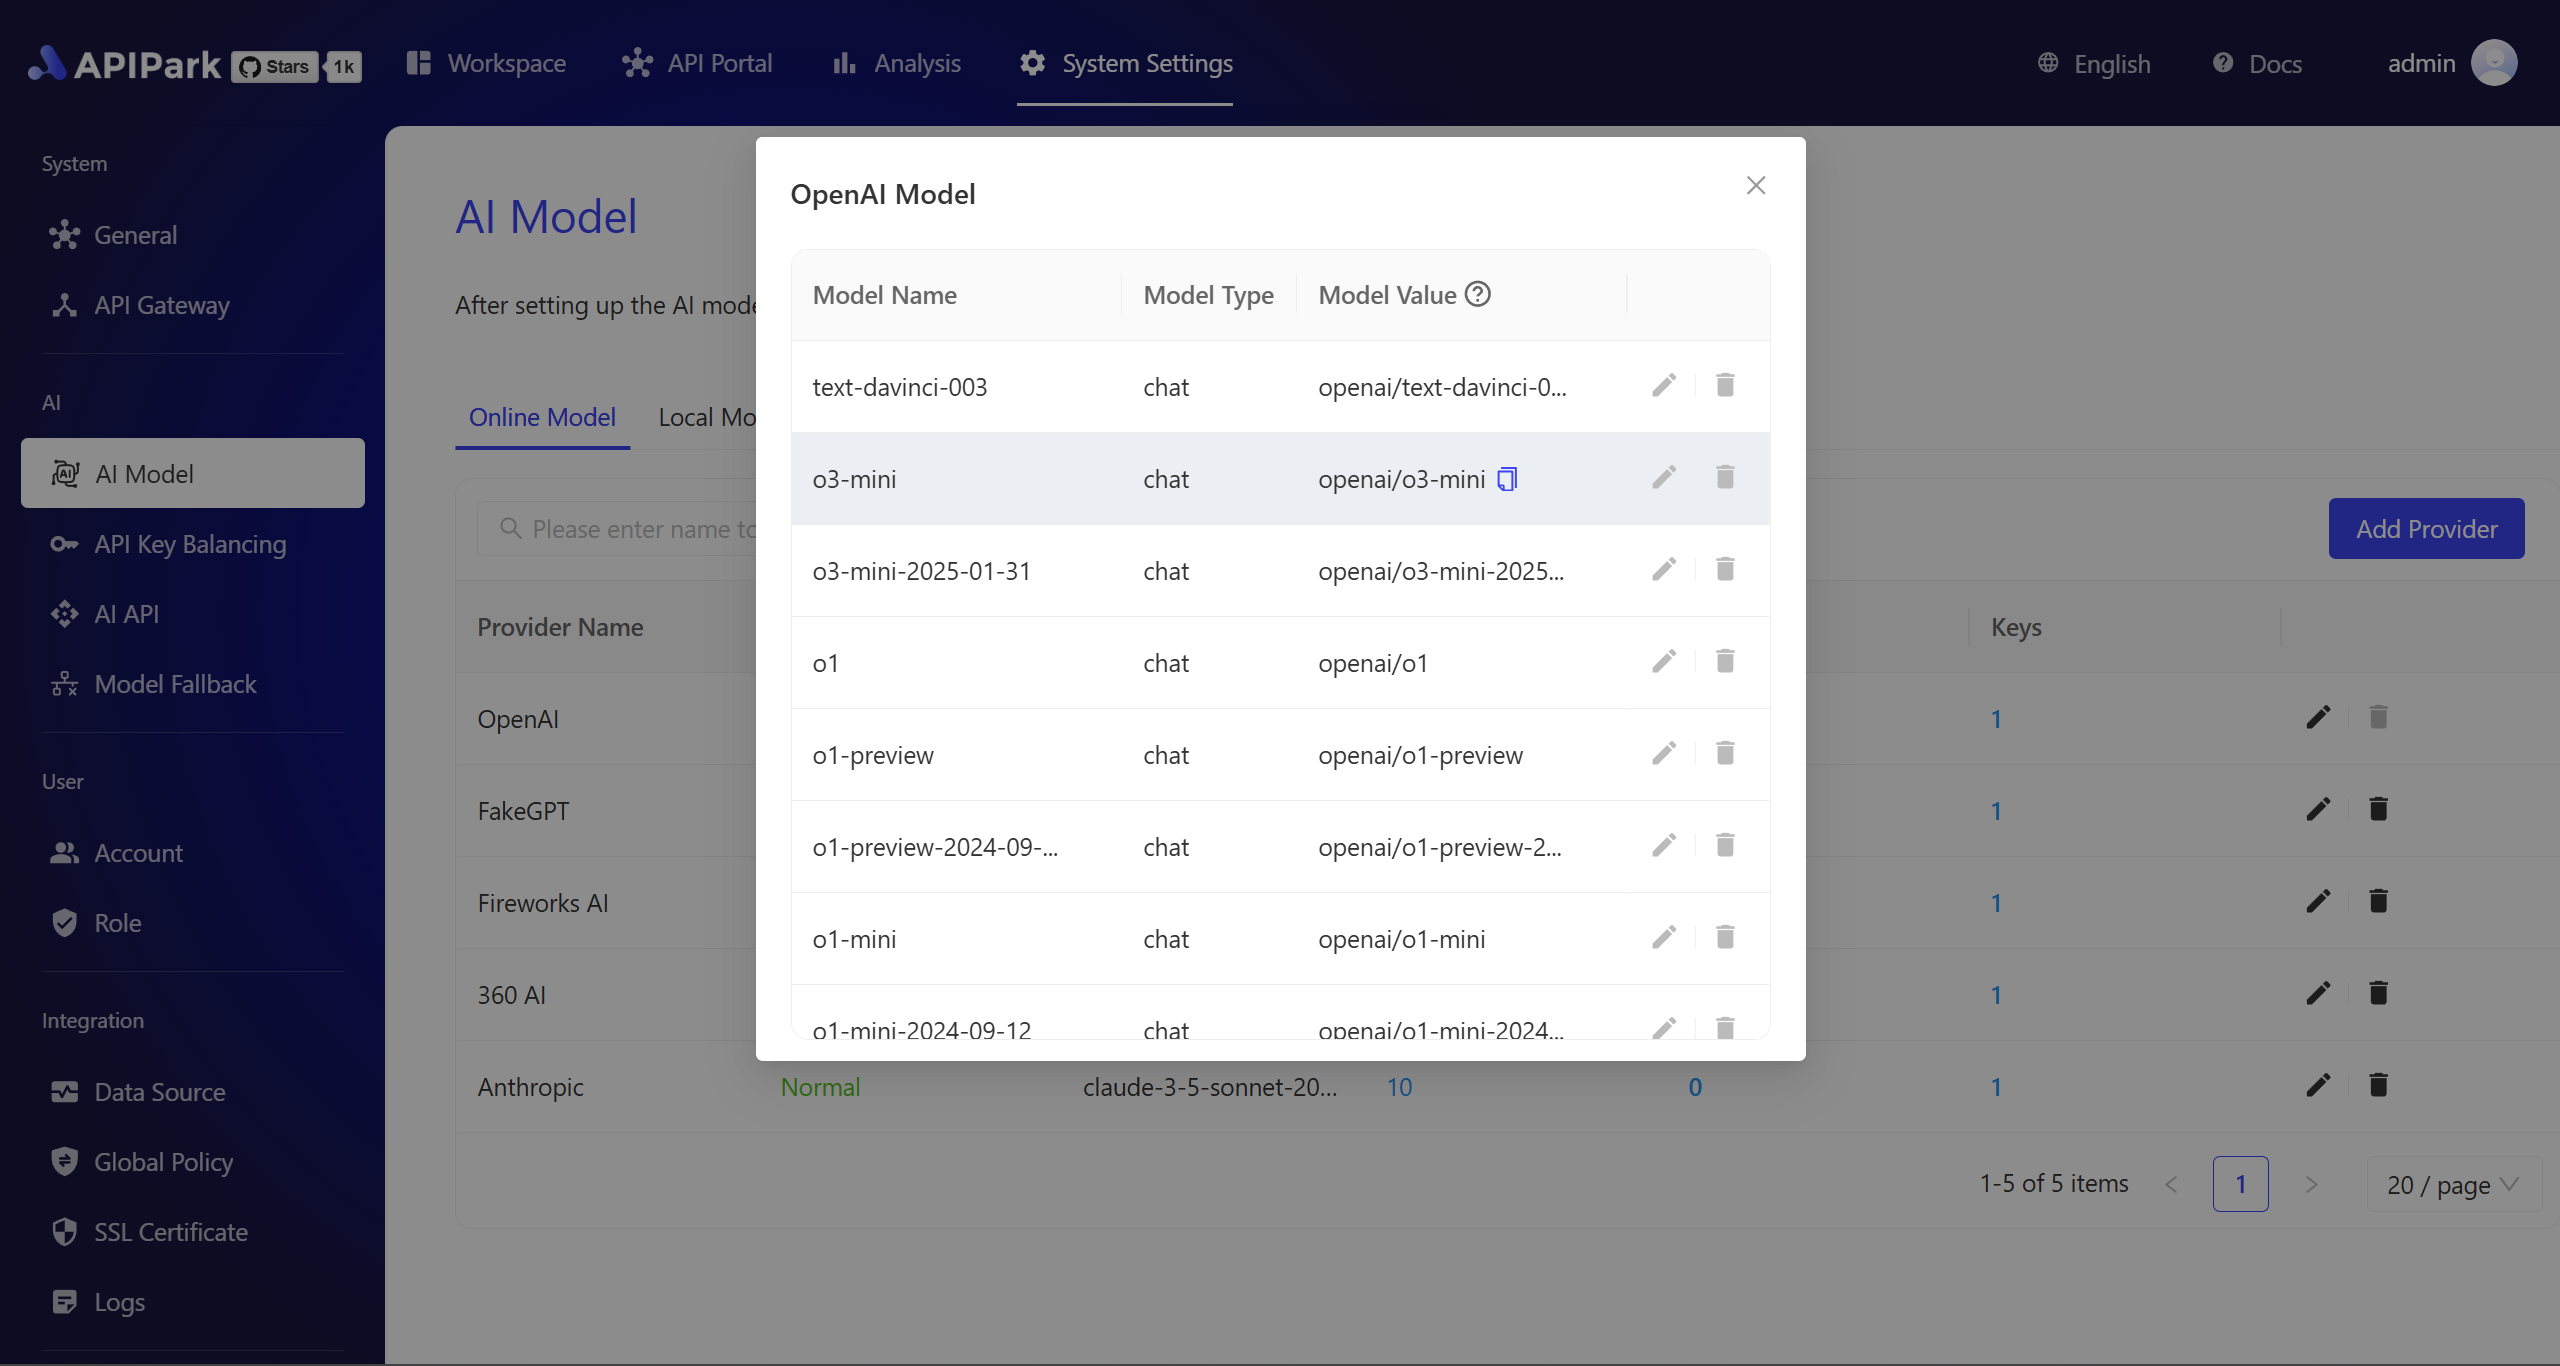Edit the FakeGPT provider
Viewport: 2560px width, 1366px height.
coord(2318,810)
